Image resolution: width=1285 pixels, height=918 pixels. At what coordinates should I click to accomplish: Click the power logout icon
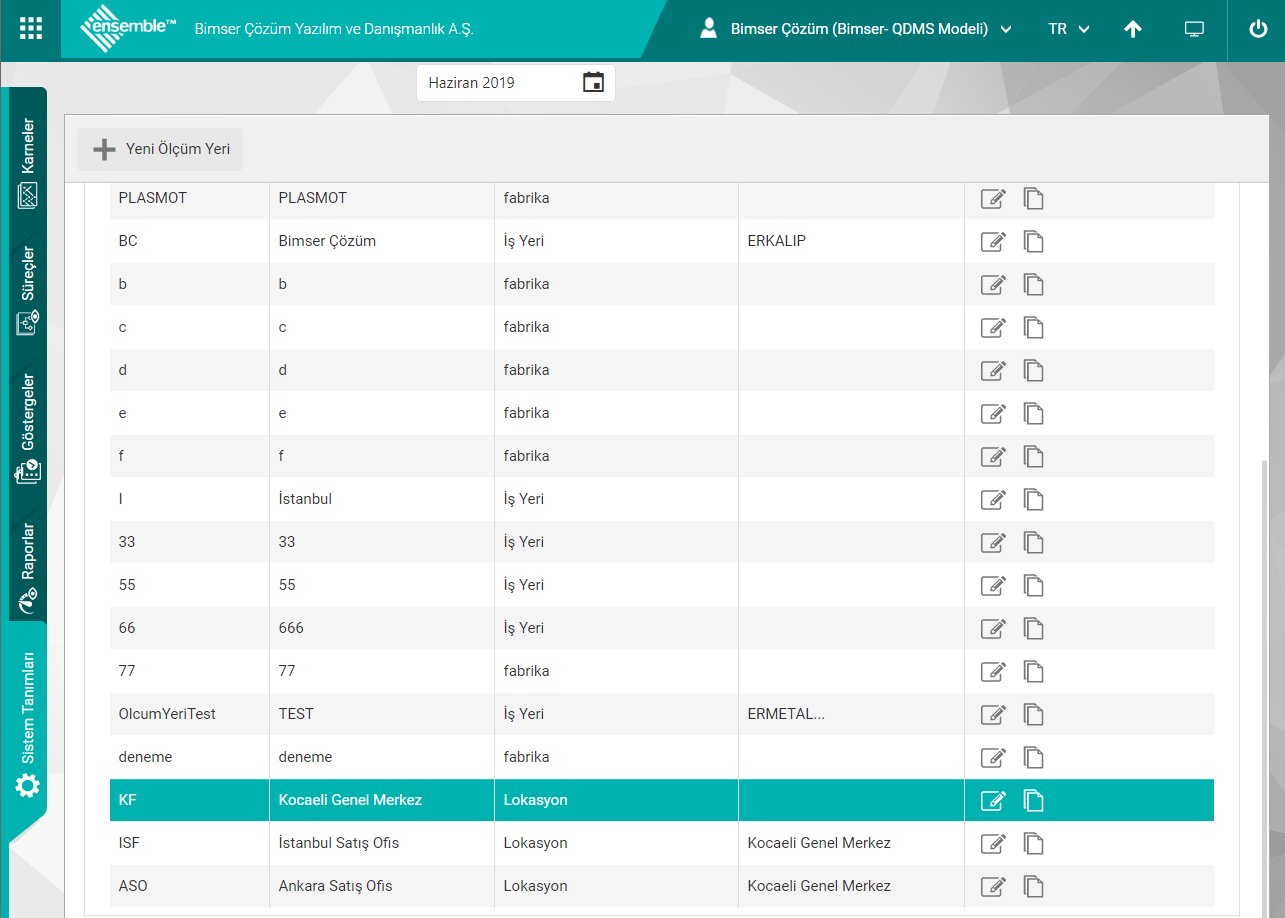[x=1258, y=29]
